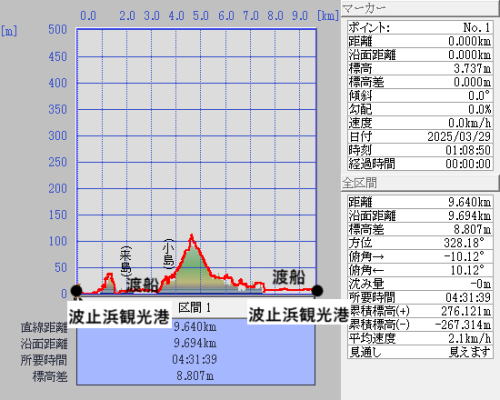Select the 所要時間 04:31:39 row in 全区間
Viewport: 500px width, 400px height.
(x=420, y=297)
